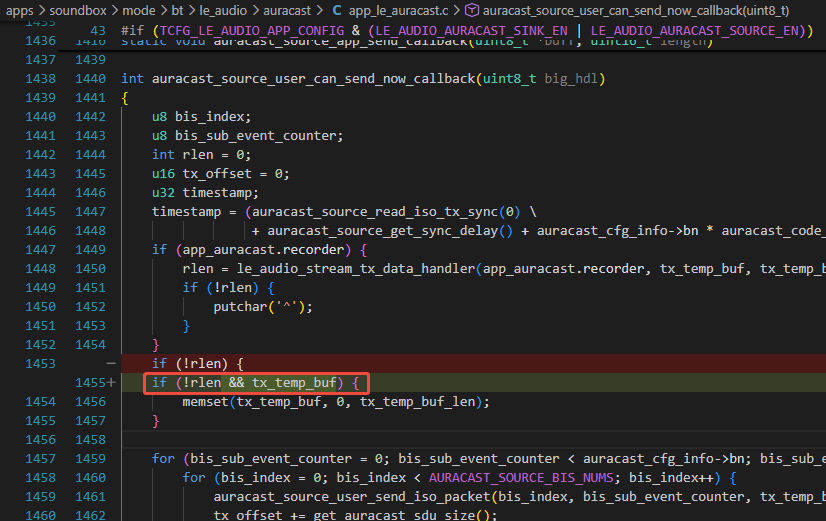Screen dimensions: 826x521
Task: Select the app_le_auracast.c breadcrumb file
Action: click(399, 10)
